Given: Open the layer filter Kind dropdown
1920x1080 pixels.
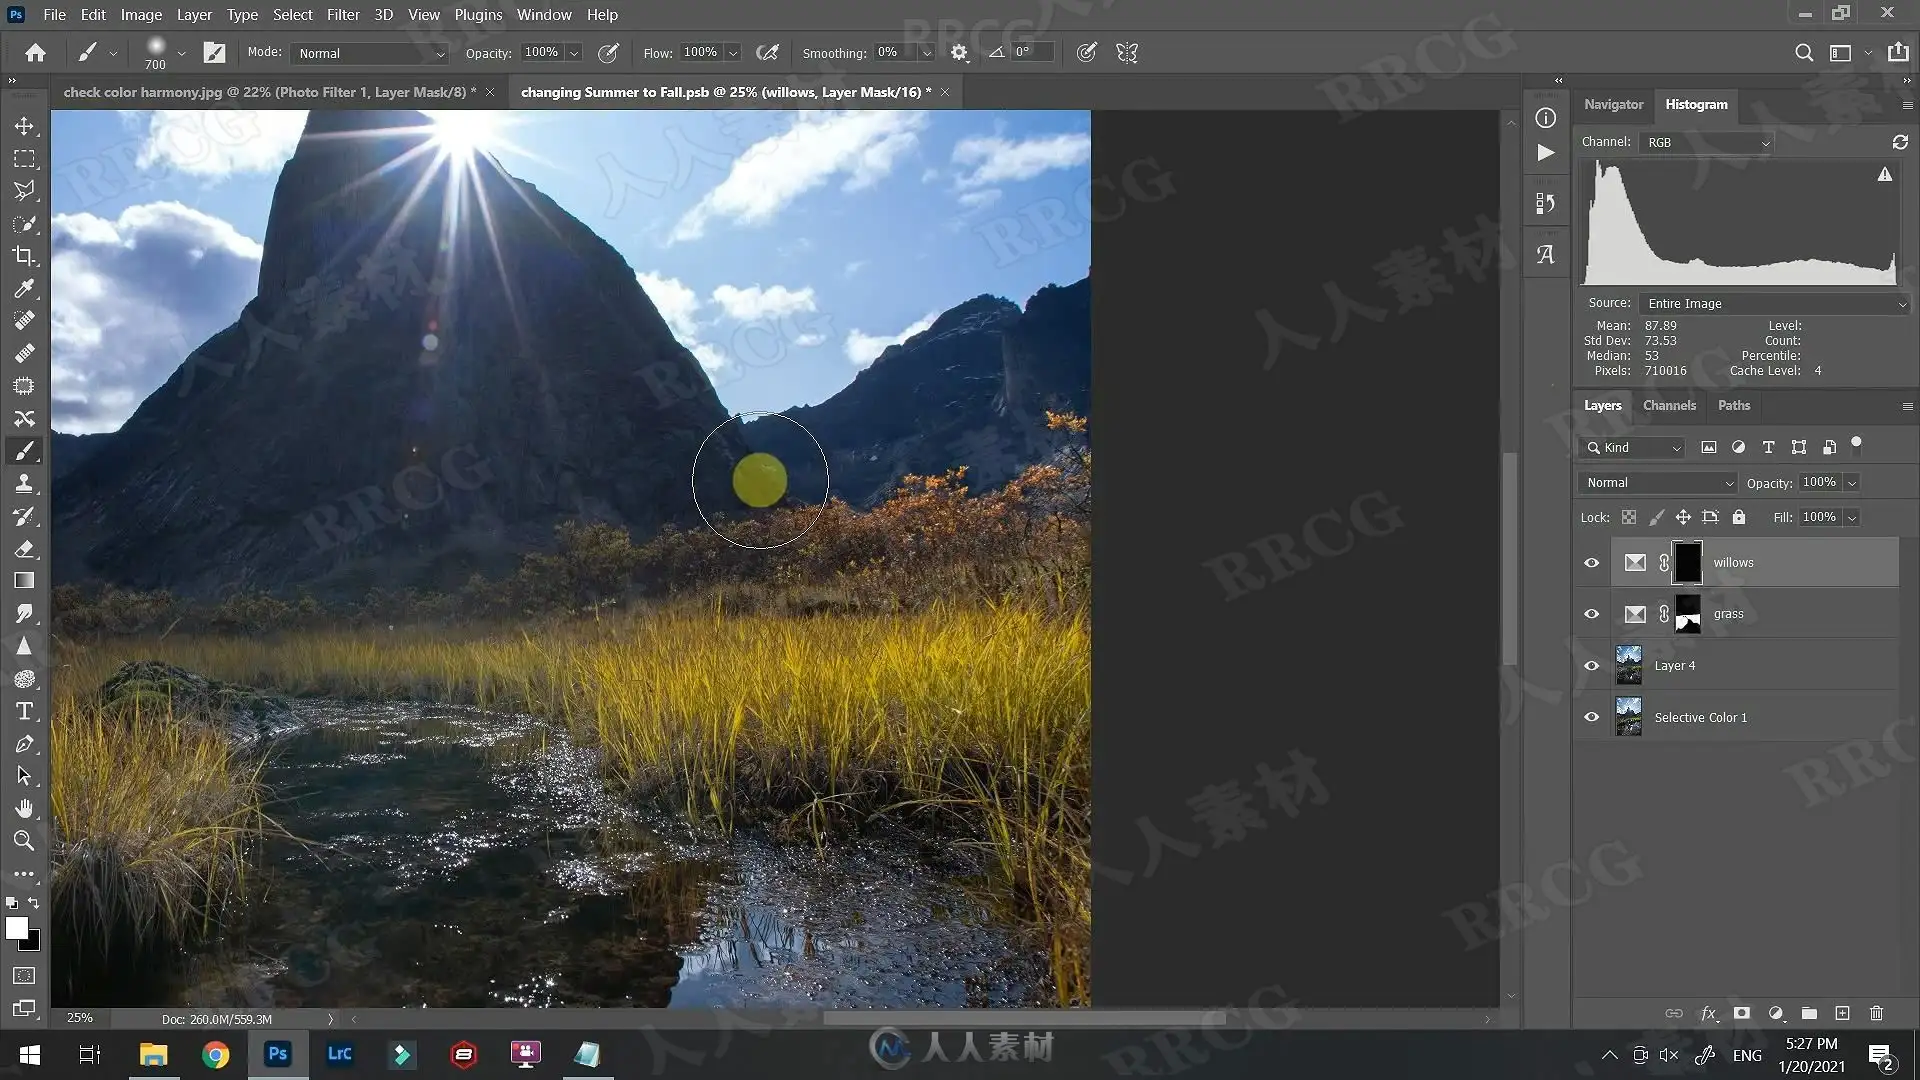Looking at the screenshot, I should pos(1632,448).
